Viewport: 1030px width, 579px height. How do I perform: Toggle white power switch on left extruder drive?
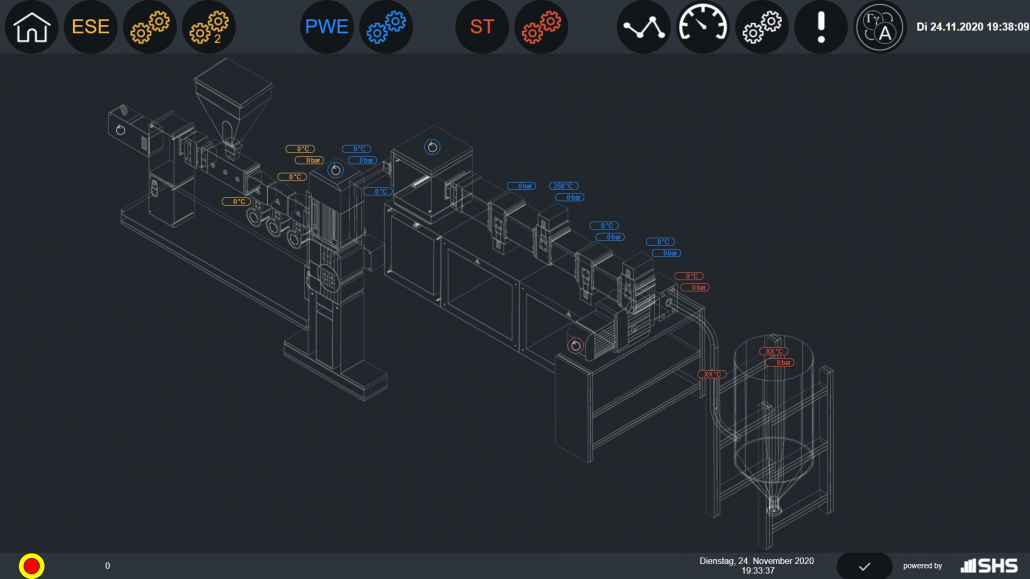pos(120,130)
